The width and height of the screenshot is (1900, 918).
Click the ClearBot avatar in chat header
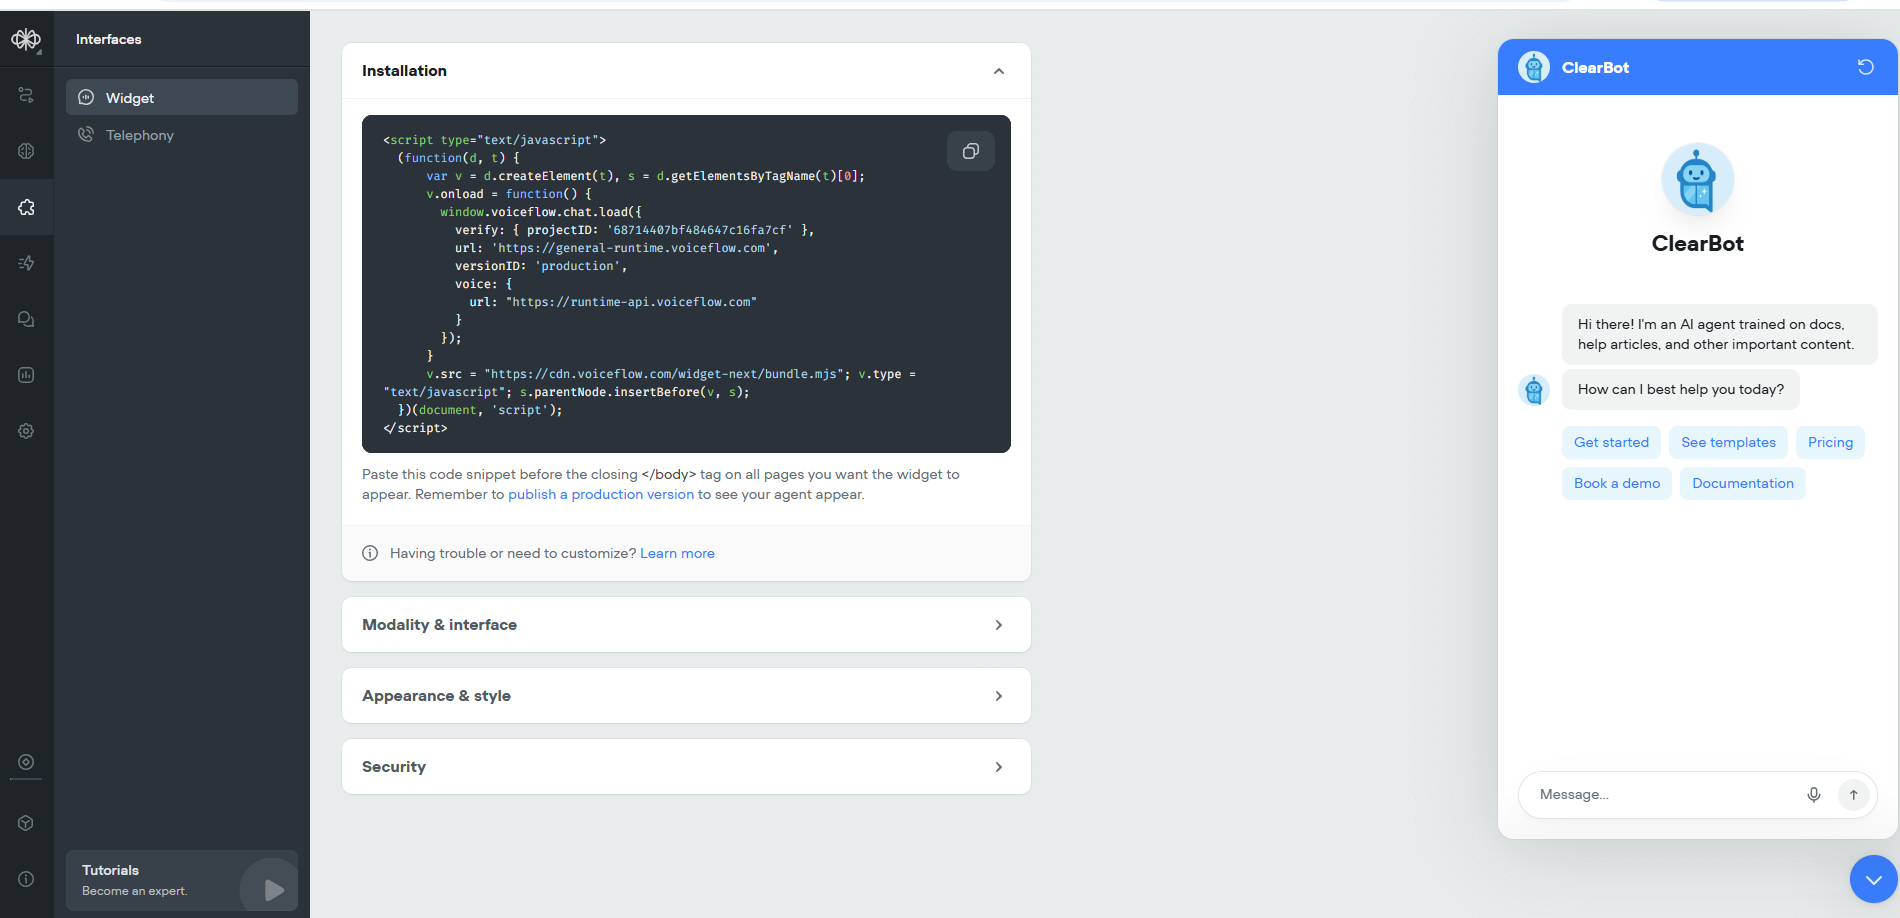[x=1533, y=67]
